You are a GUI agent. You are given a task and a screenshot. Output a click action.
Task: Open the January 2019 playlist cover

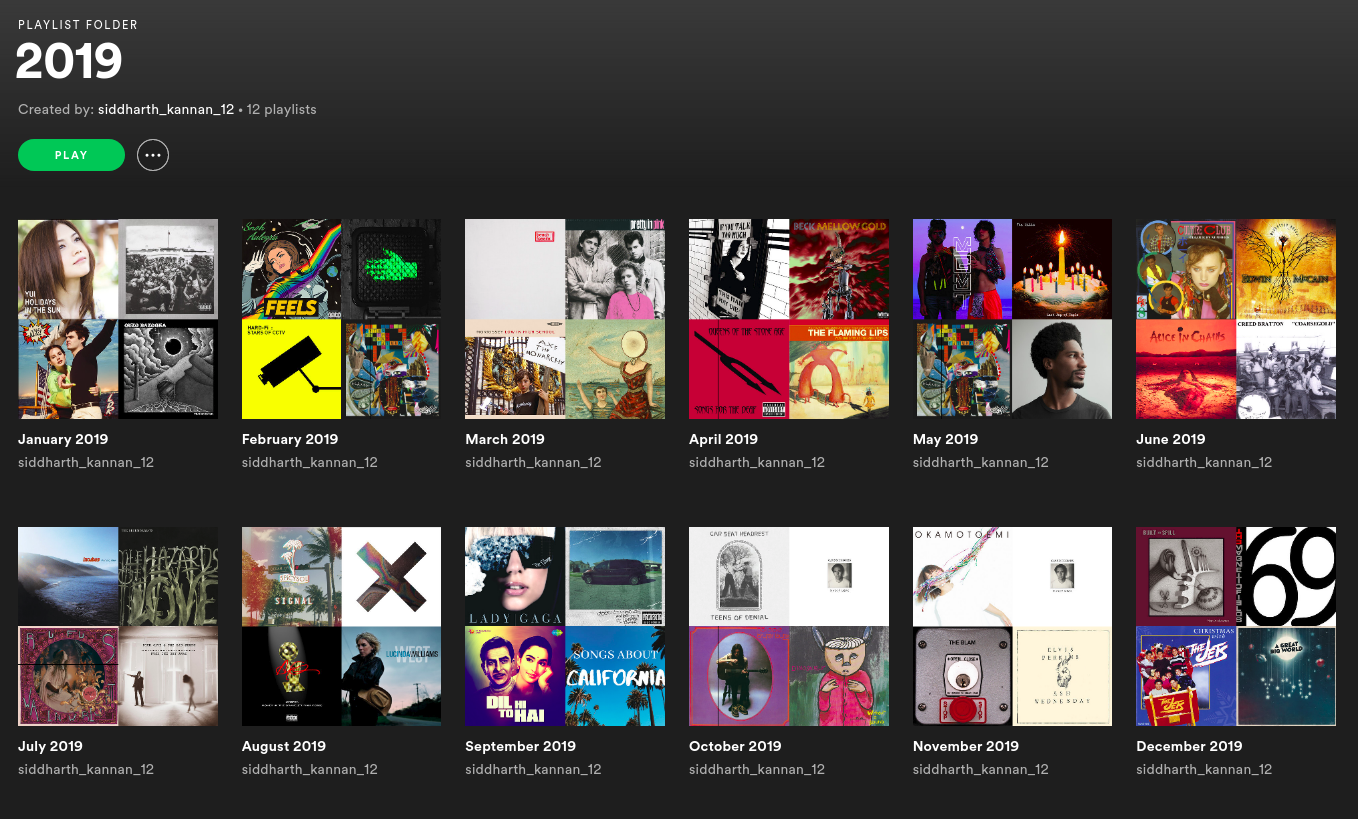pos(118,319)
